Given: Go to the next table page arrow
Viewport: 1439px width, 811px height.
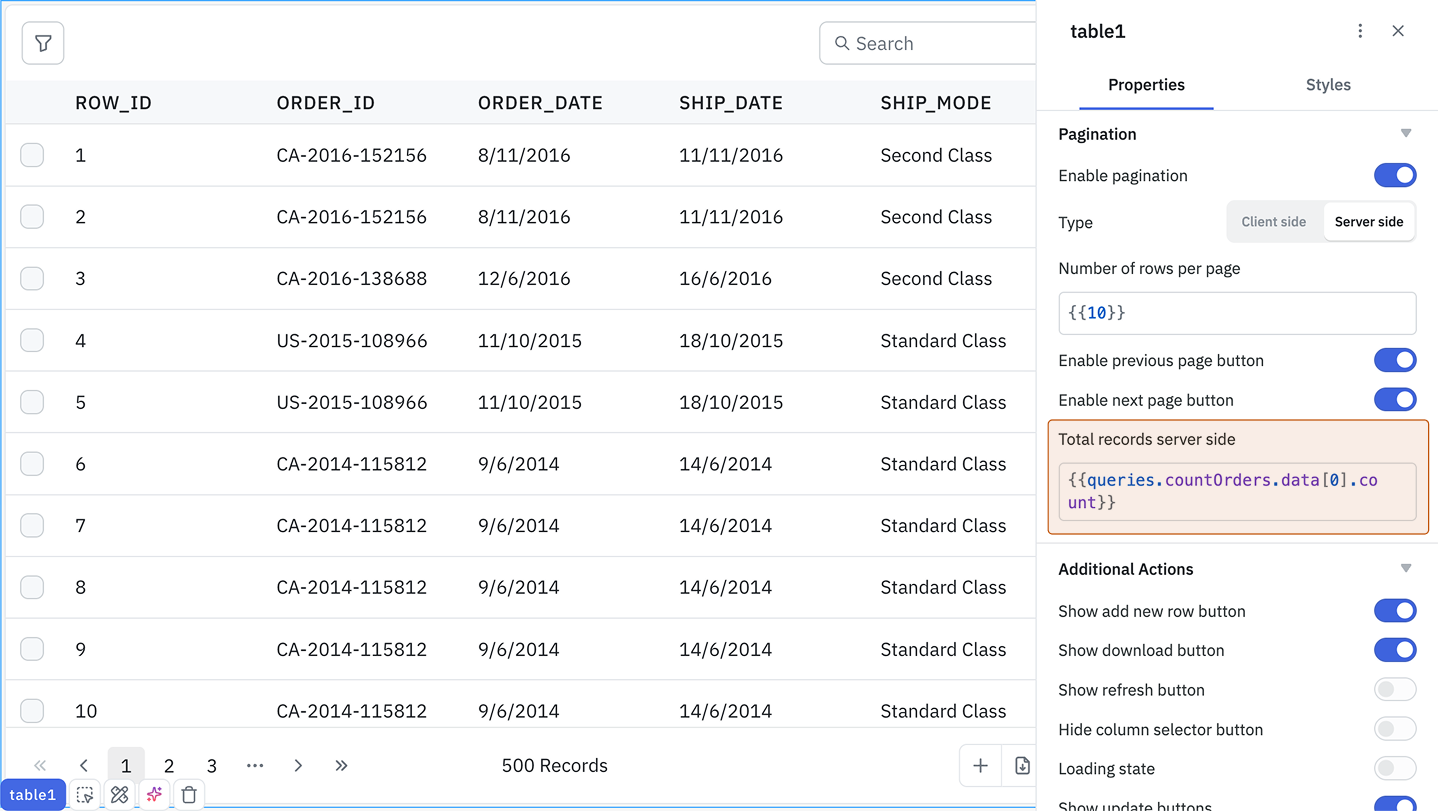Looking at the screenshot, I should click(298, 765).
